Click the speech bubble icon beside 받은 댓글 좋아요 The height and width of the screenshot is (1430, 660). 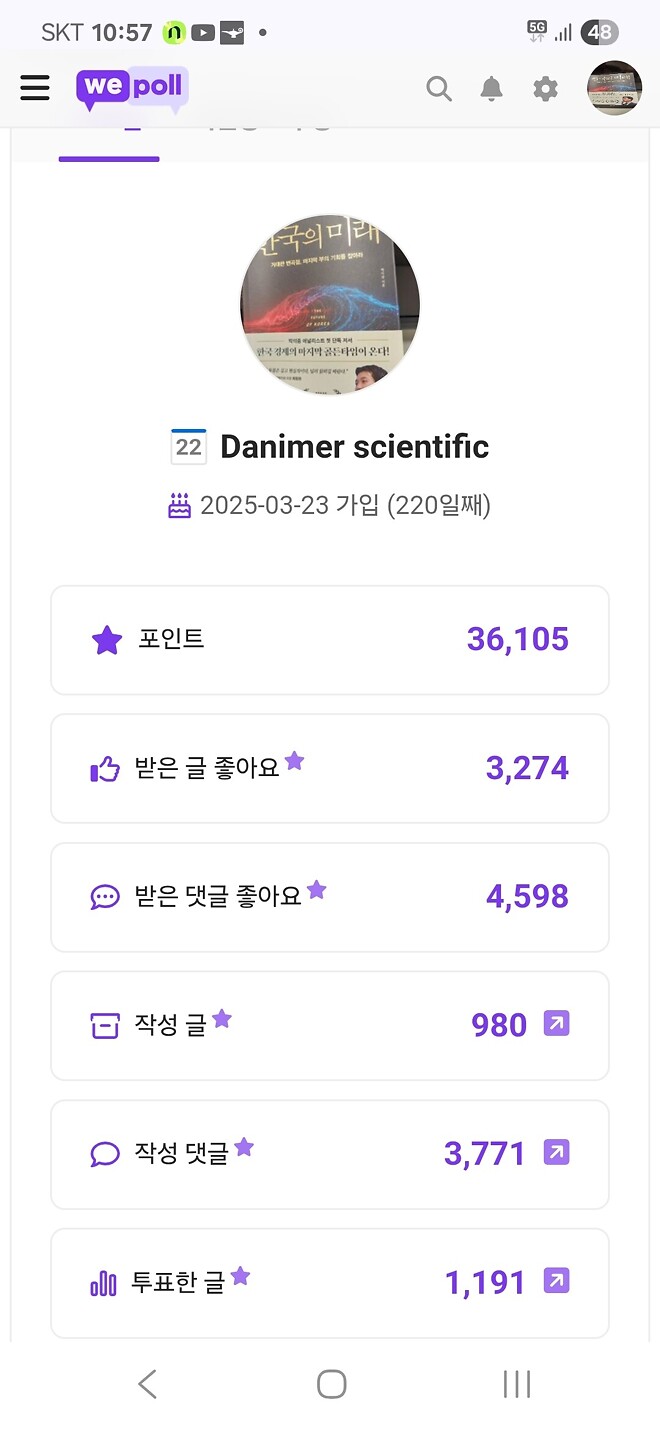pyautogui.click(x=106, y=897)
